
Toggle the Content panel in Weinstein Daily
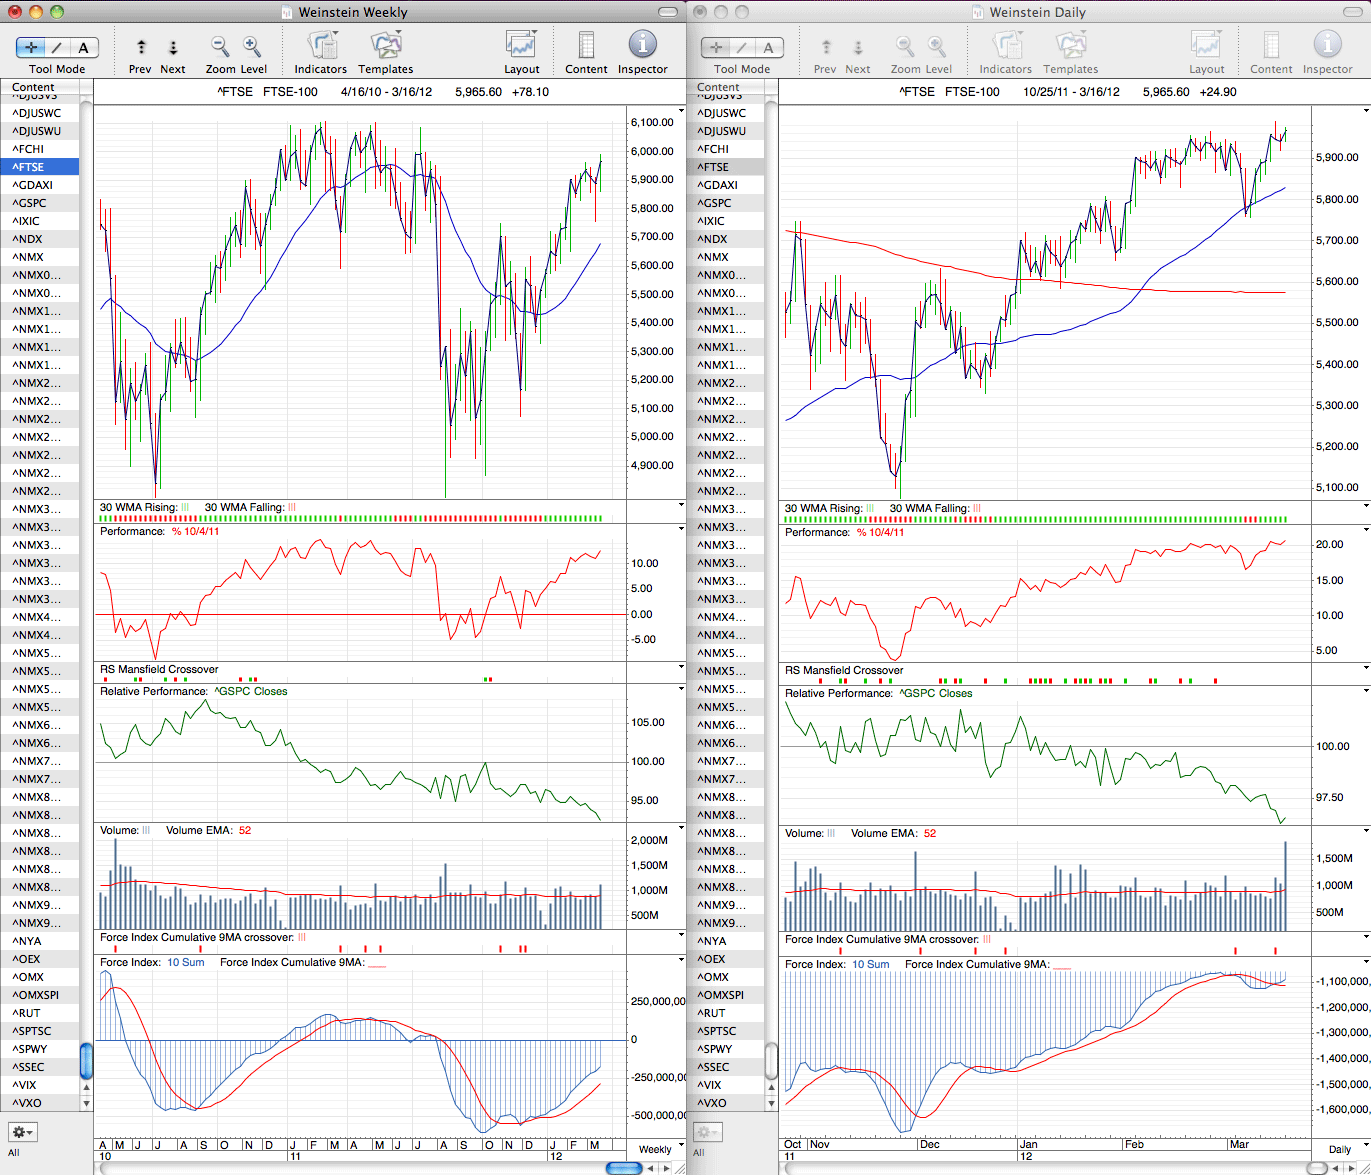click(1271, 45)
